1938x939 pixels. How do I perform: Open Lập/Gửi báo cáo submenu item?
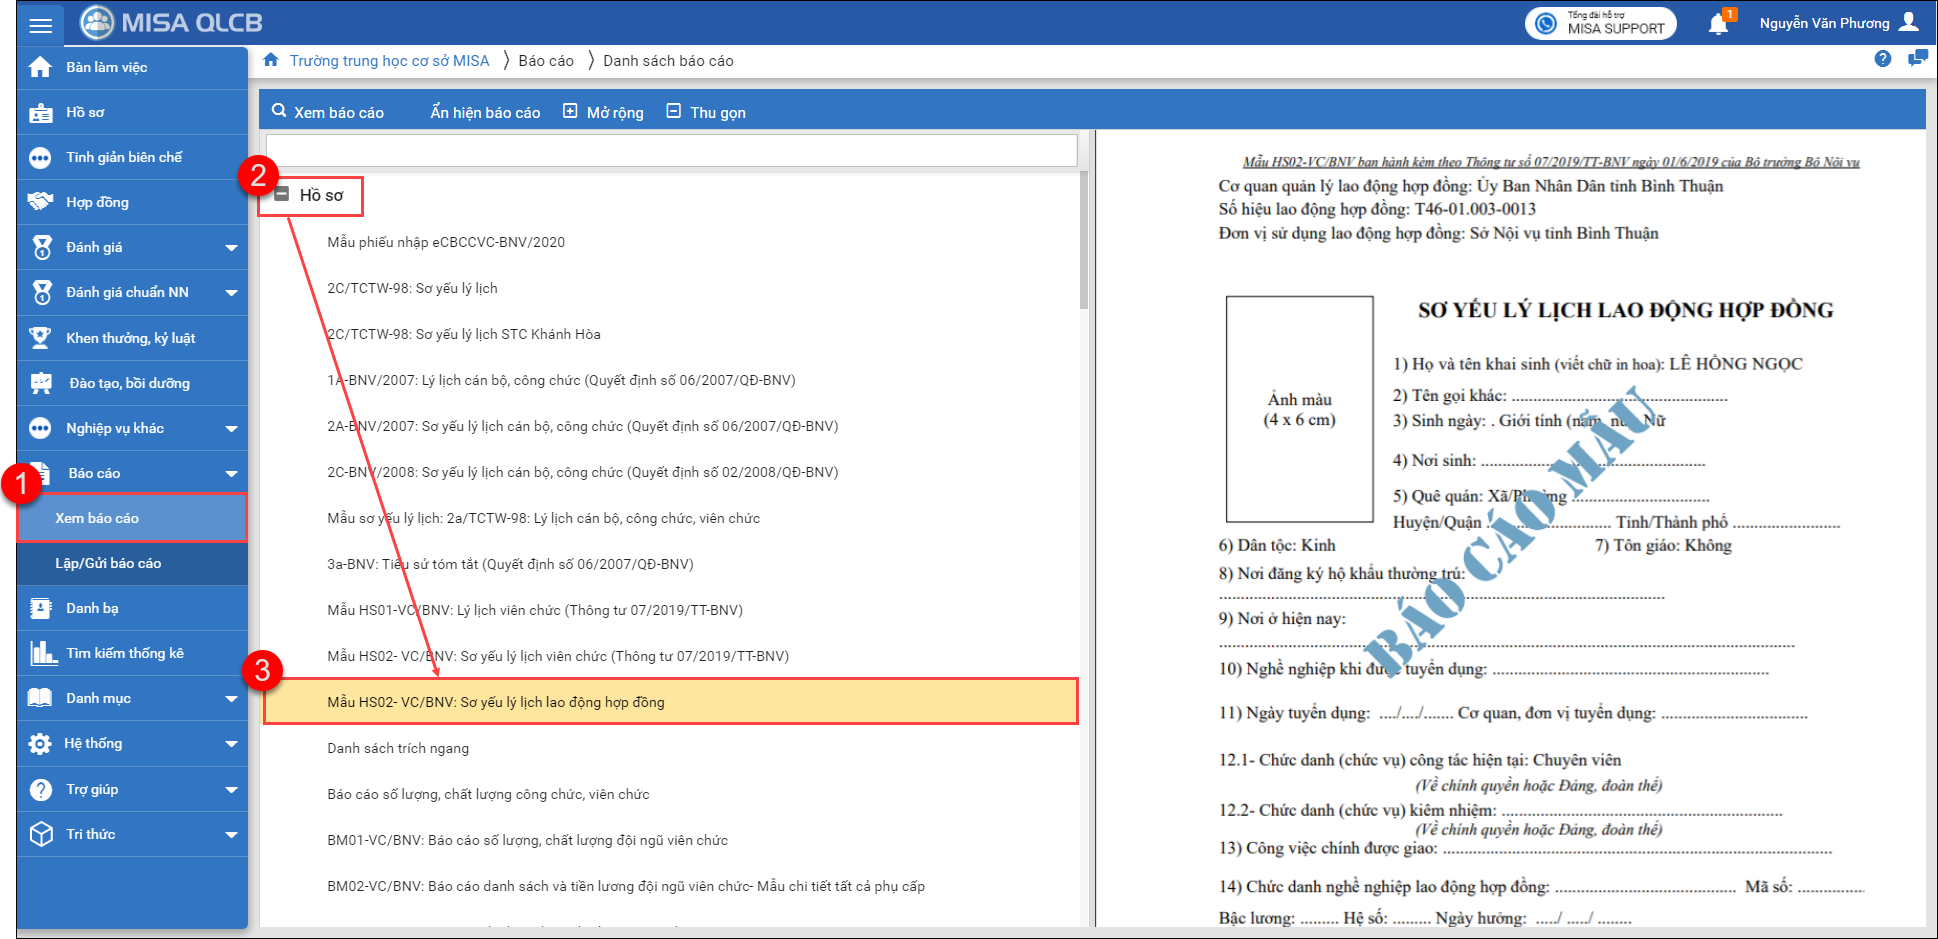point(108,563)
